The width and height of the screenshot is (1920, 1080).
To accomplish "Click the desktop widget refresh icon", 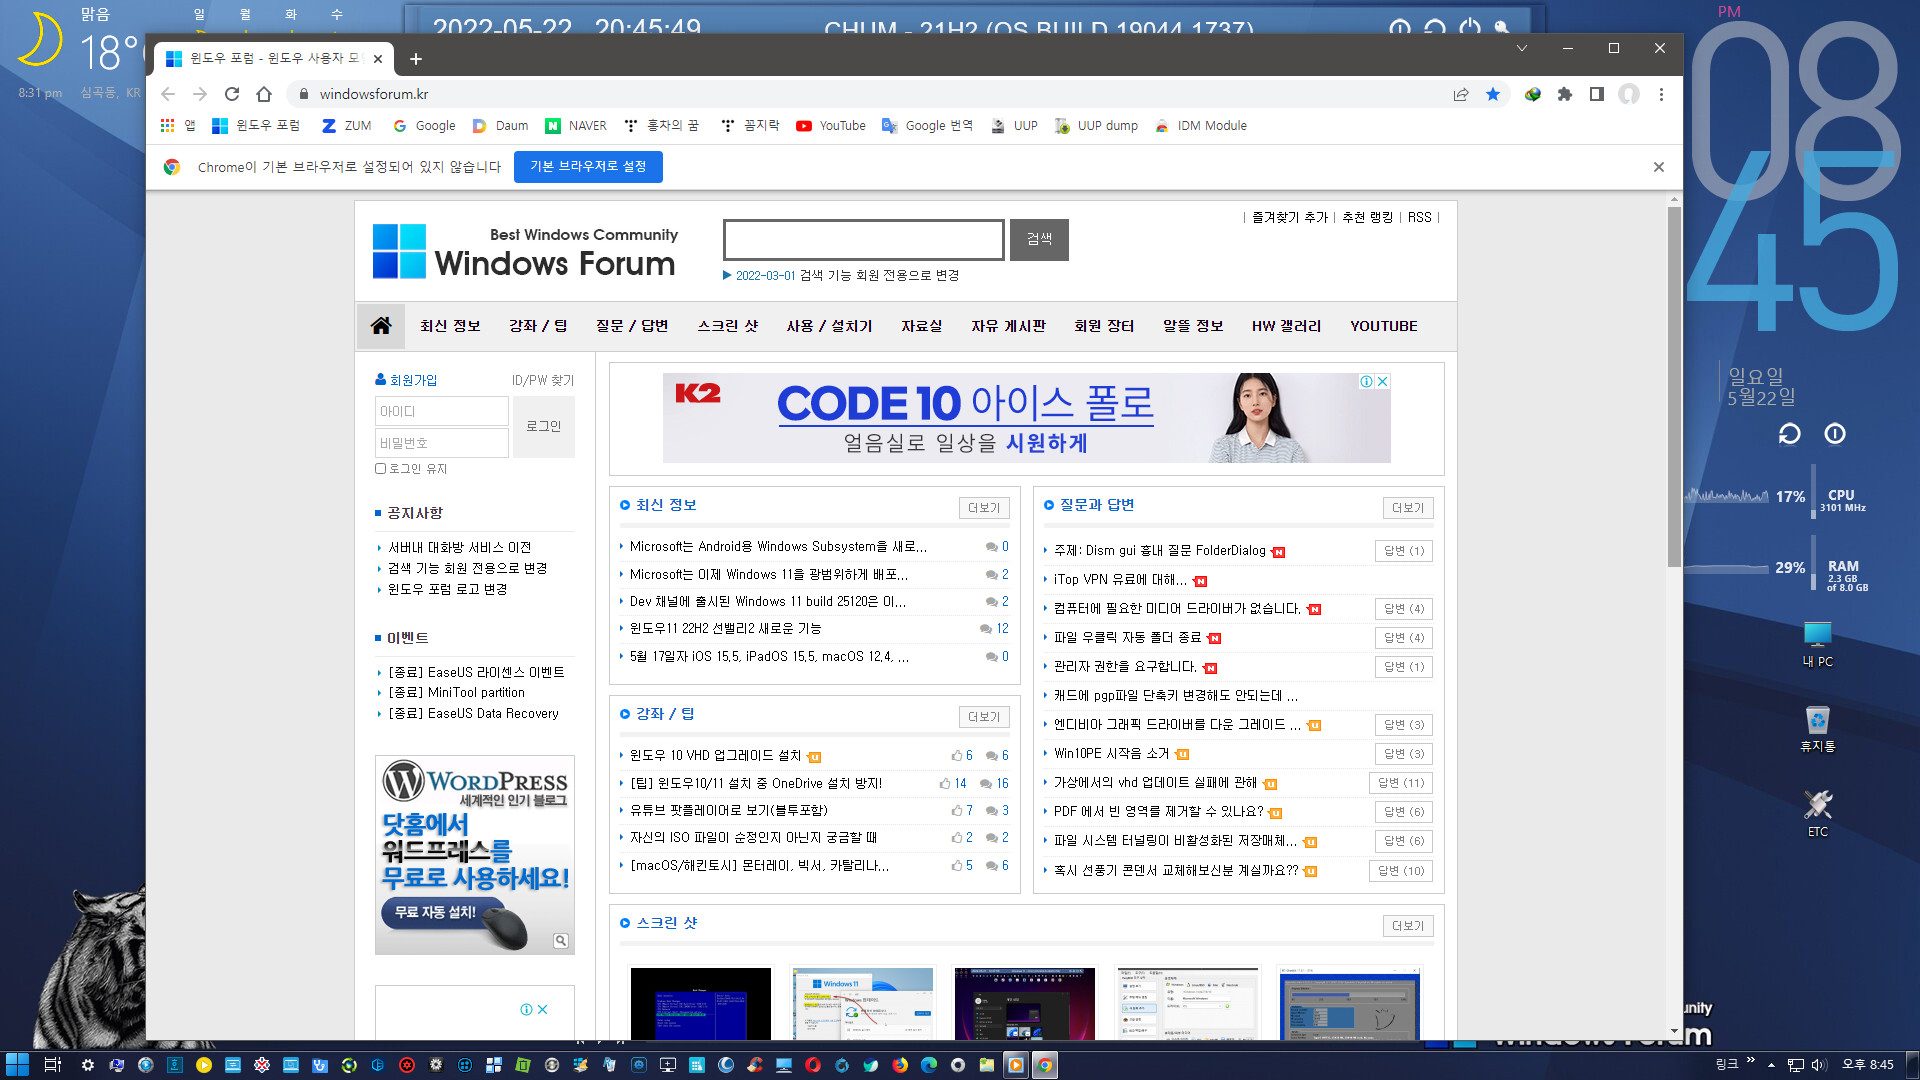I will (x=1789, y=434).
